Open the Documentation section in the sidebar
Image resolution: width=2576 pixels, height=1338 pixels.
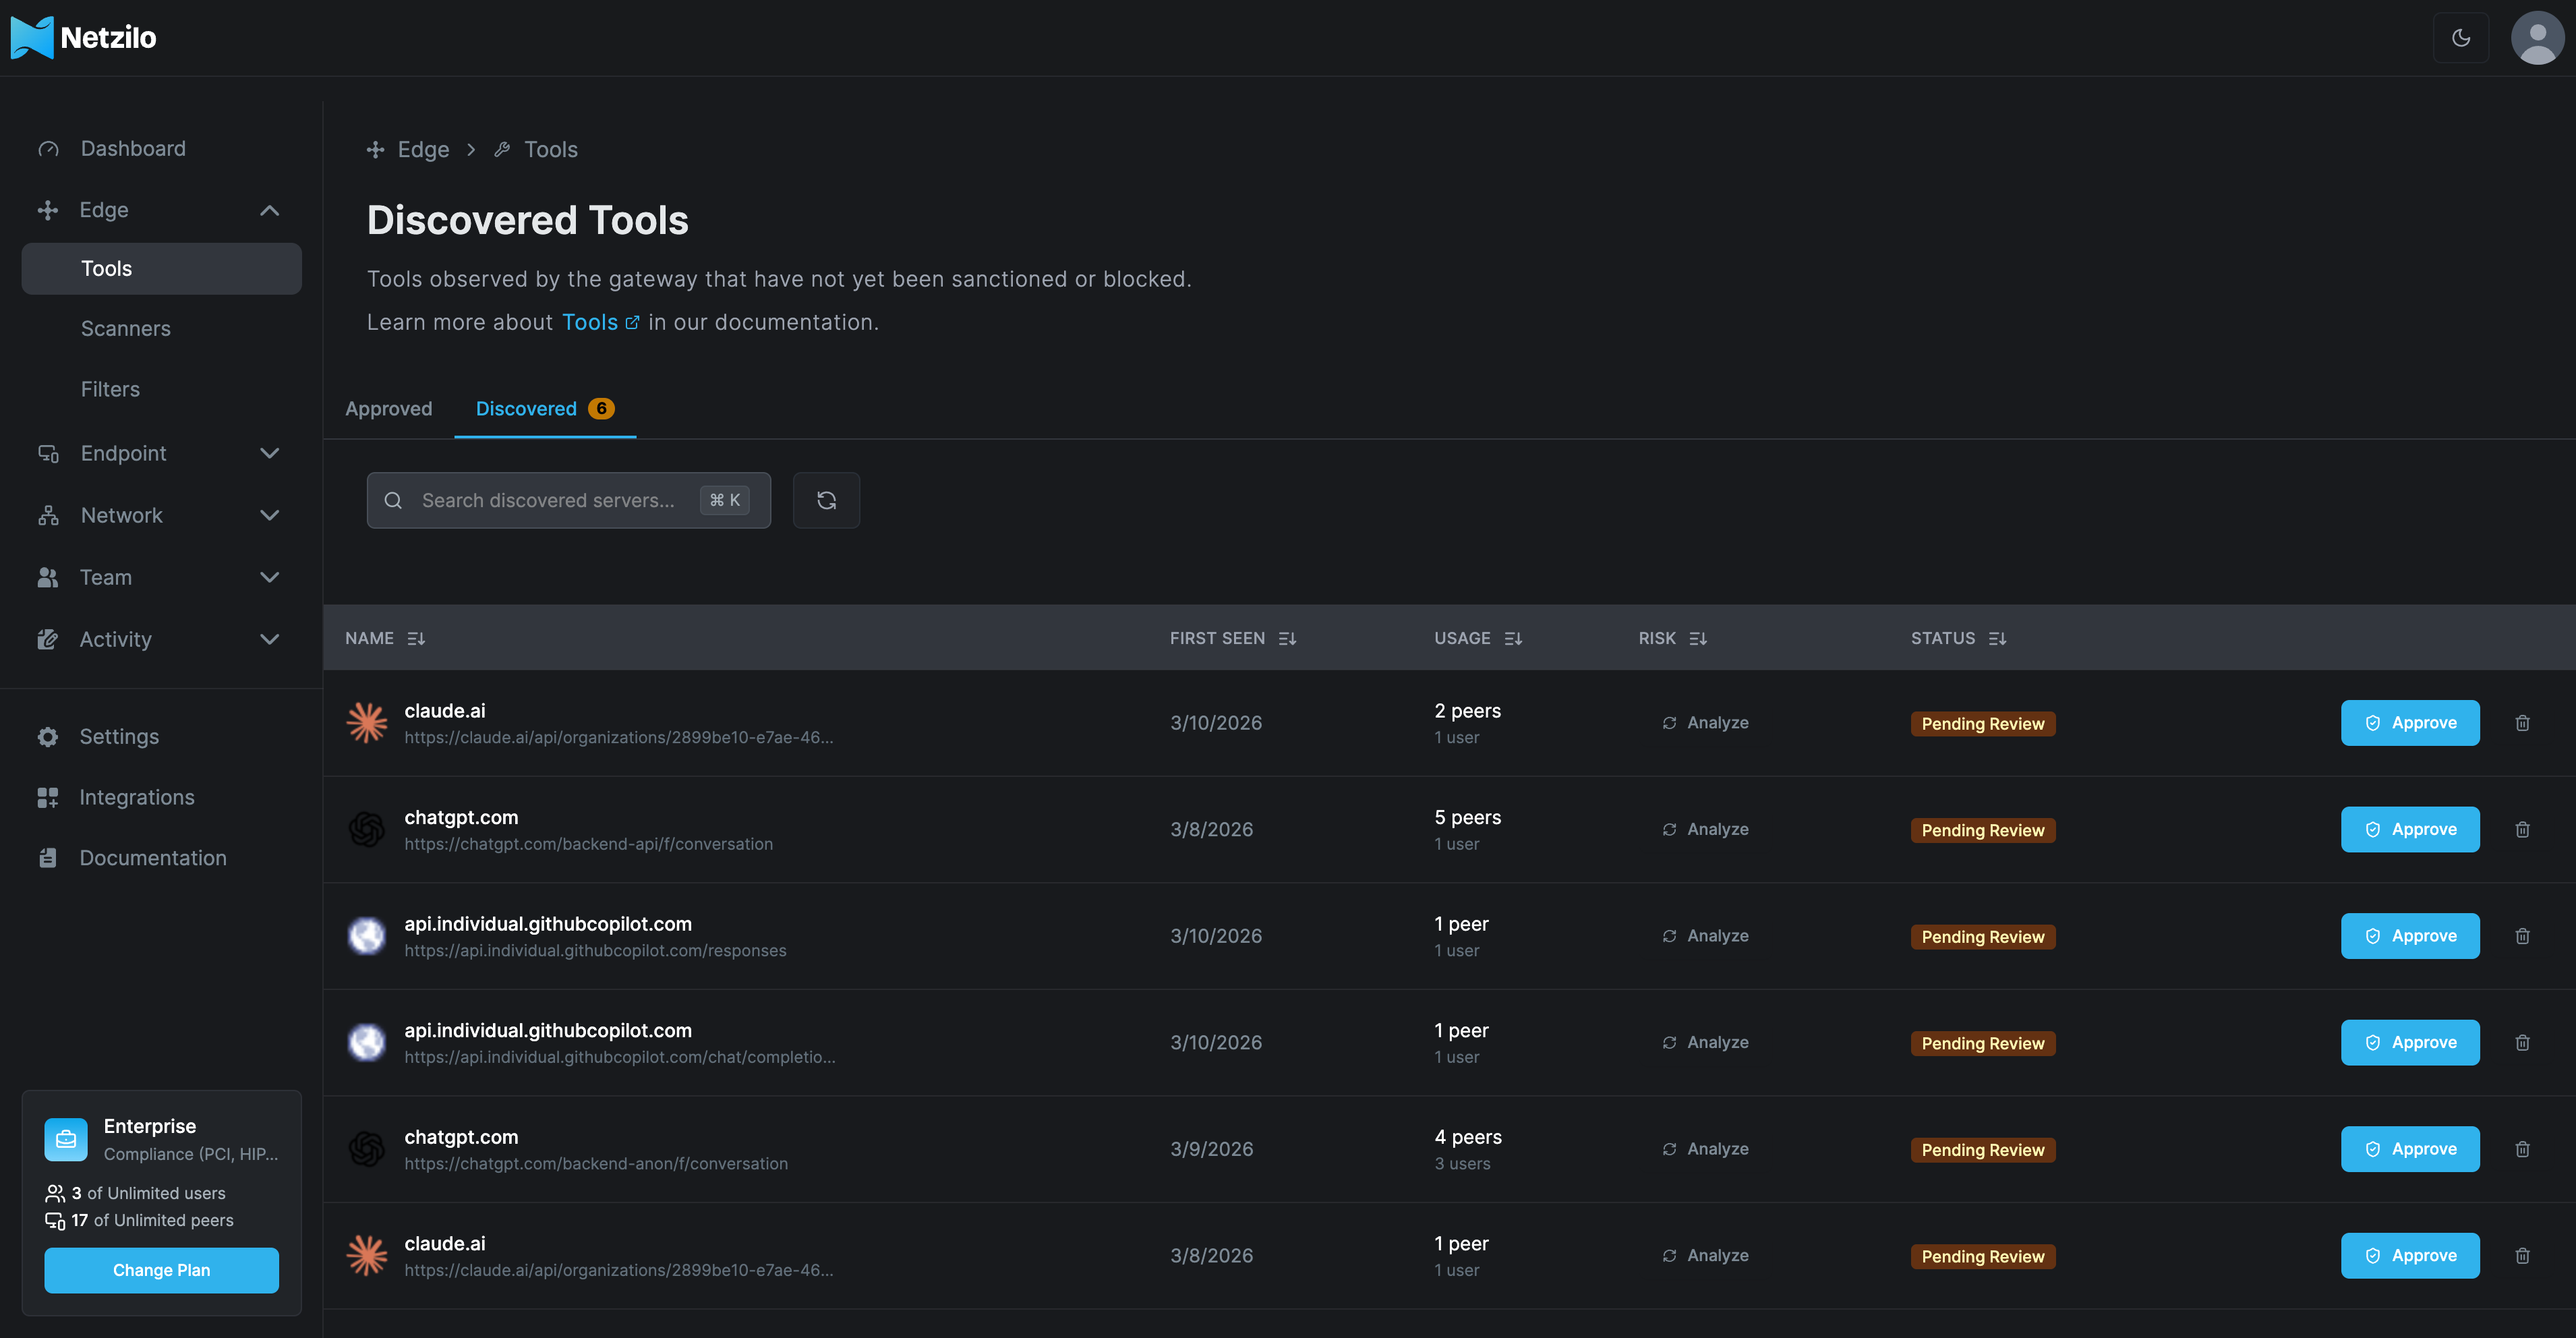(x=152, y=857)
